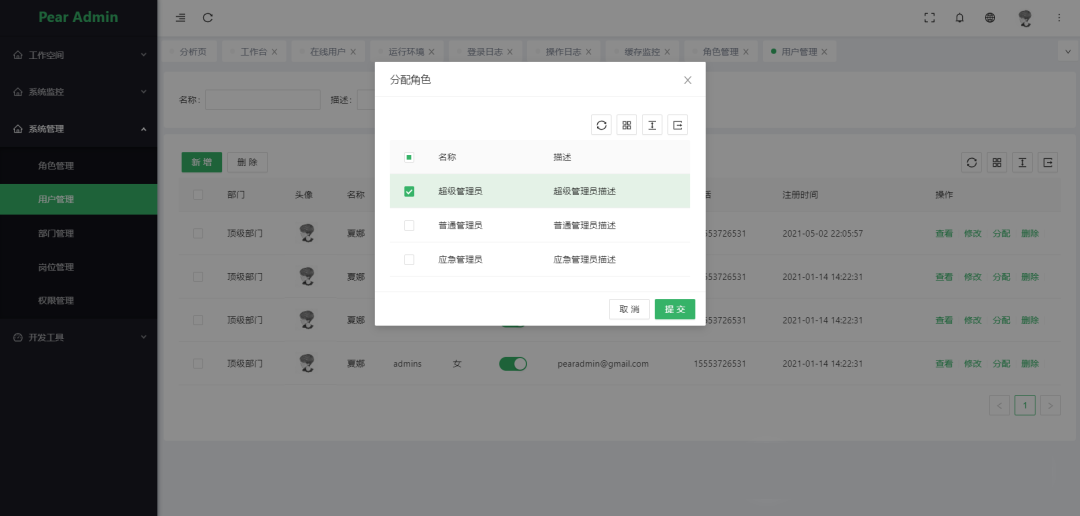Toggle the sidebar collapse icon in header
Viewport: 1080px width, 516px height.
click(180, 18)
